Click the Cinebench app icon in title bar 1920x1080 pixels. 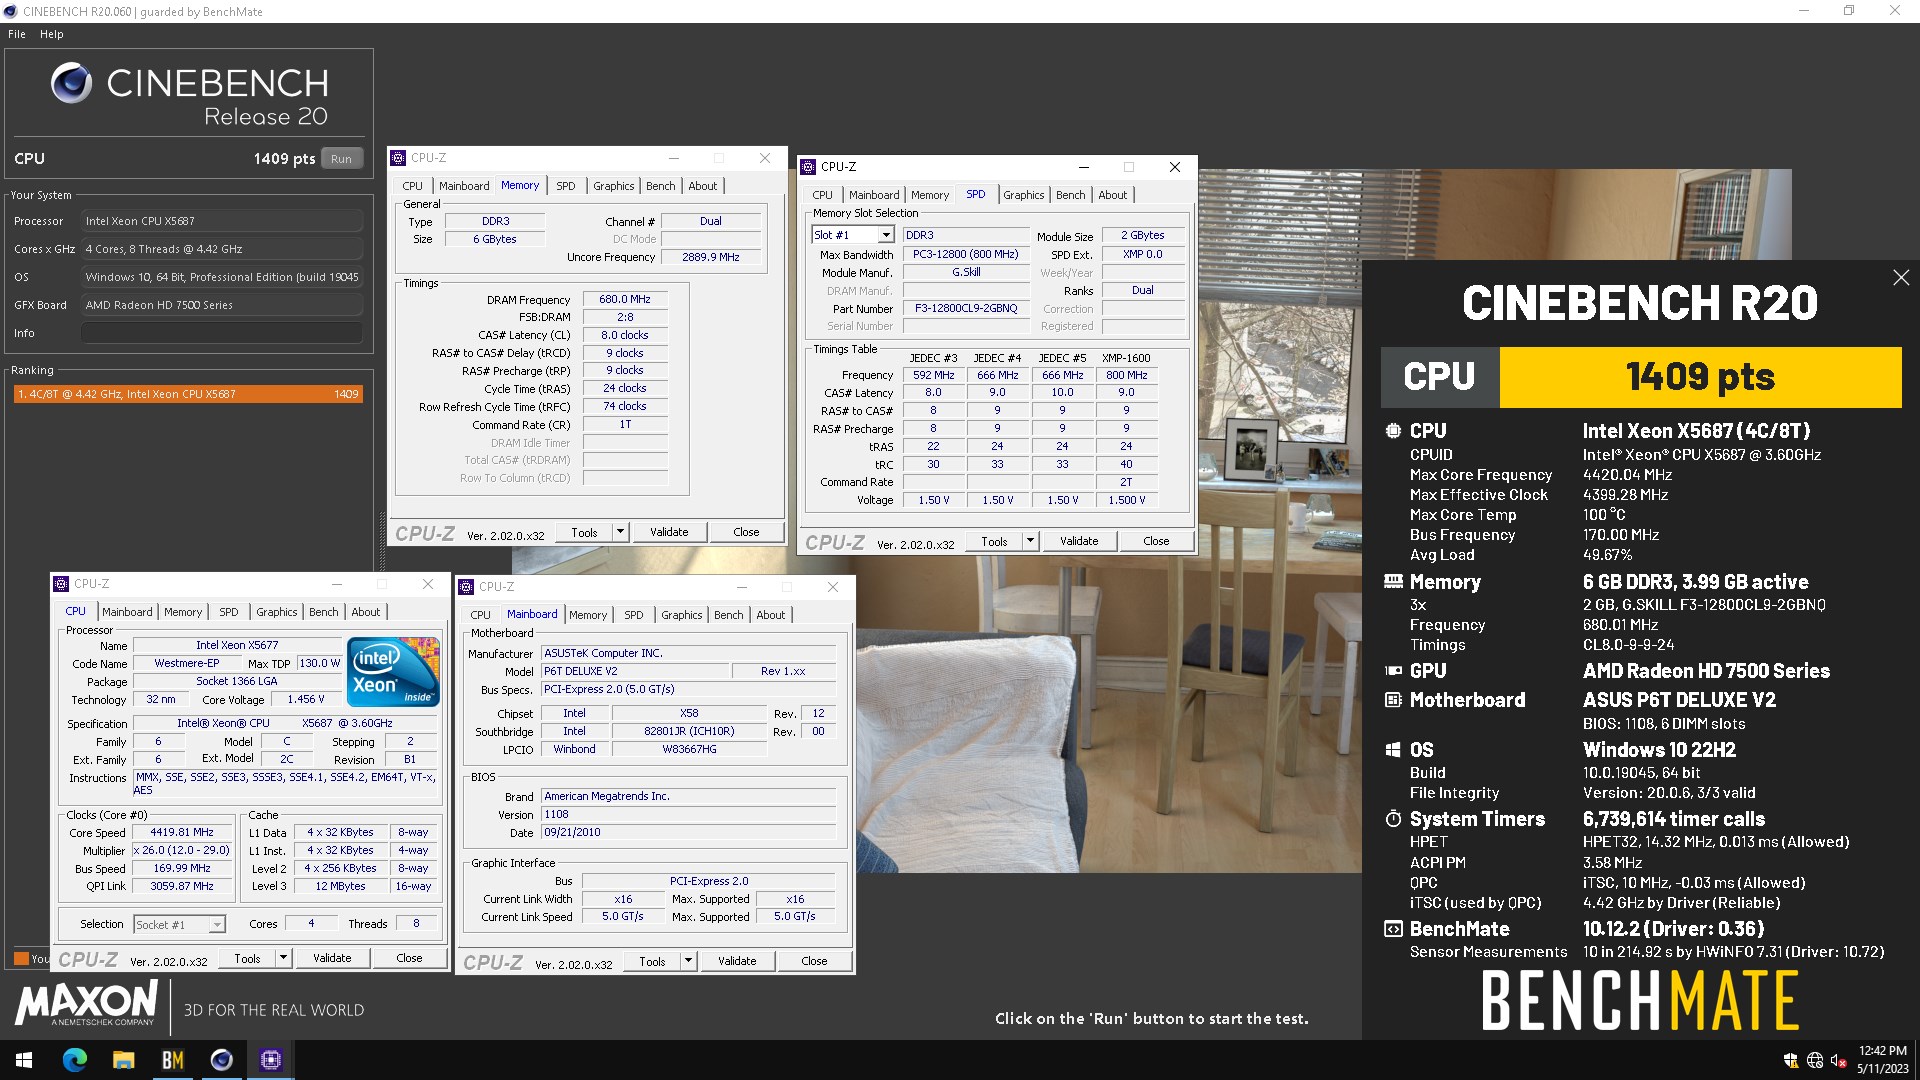pos(11,11)
